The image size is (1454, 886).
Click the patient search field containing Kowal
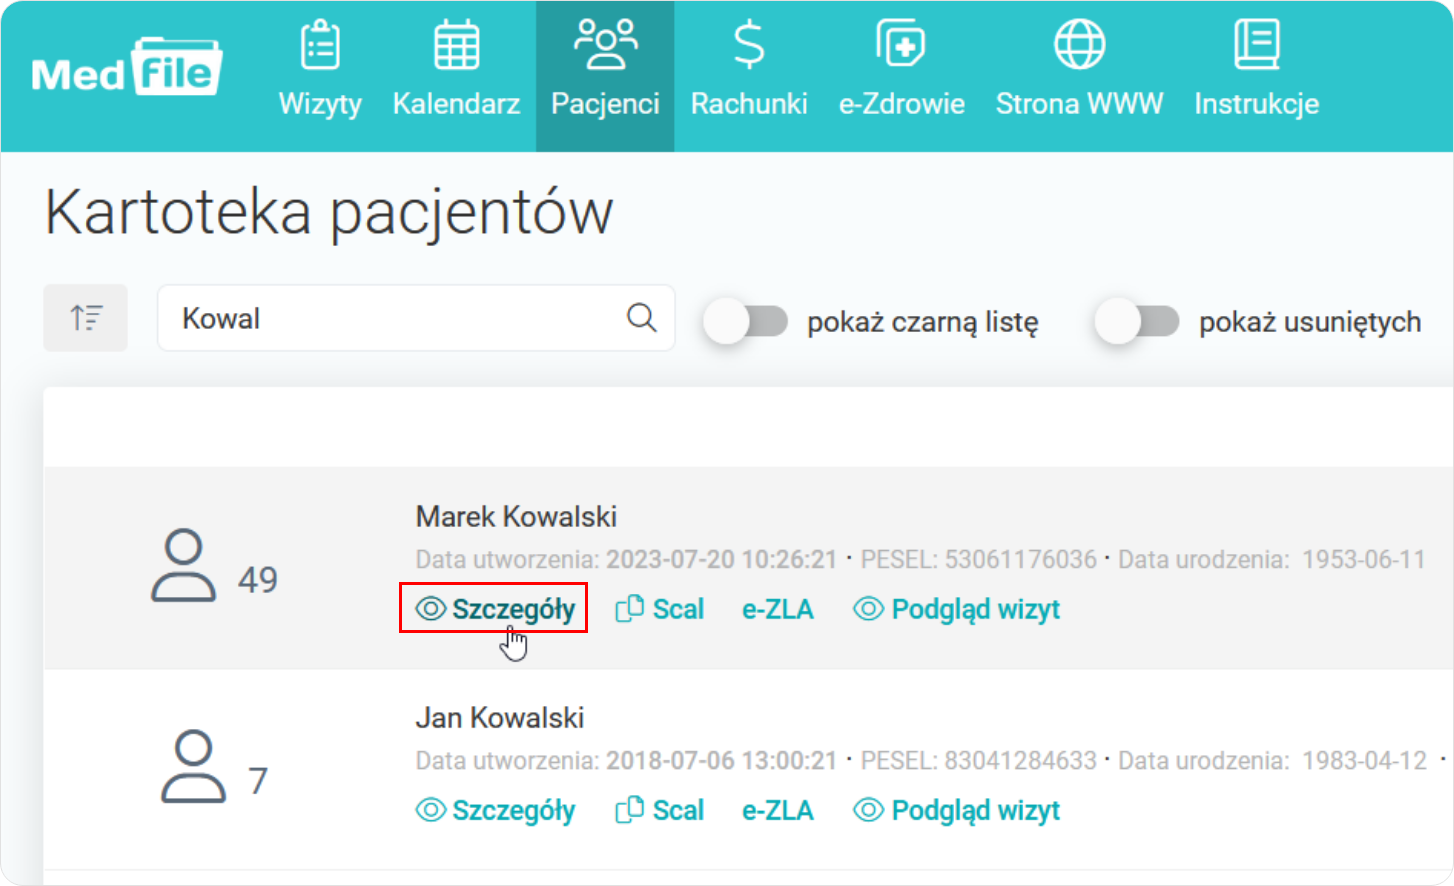(416, 318)
